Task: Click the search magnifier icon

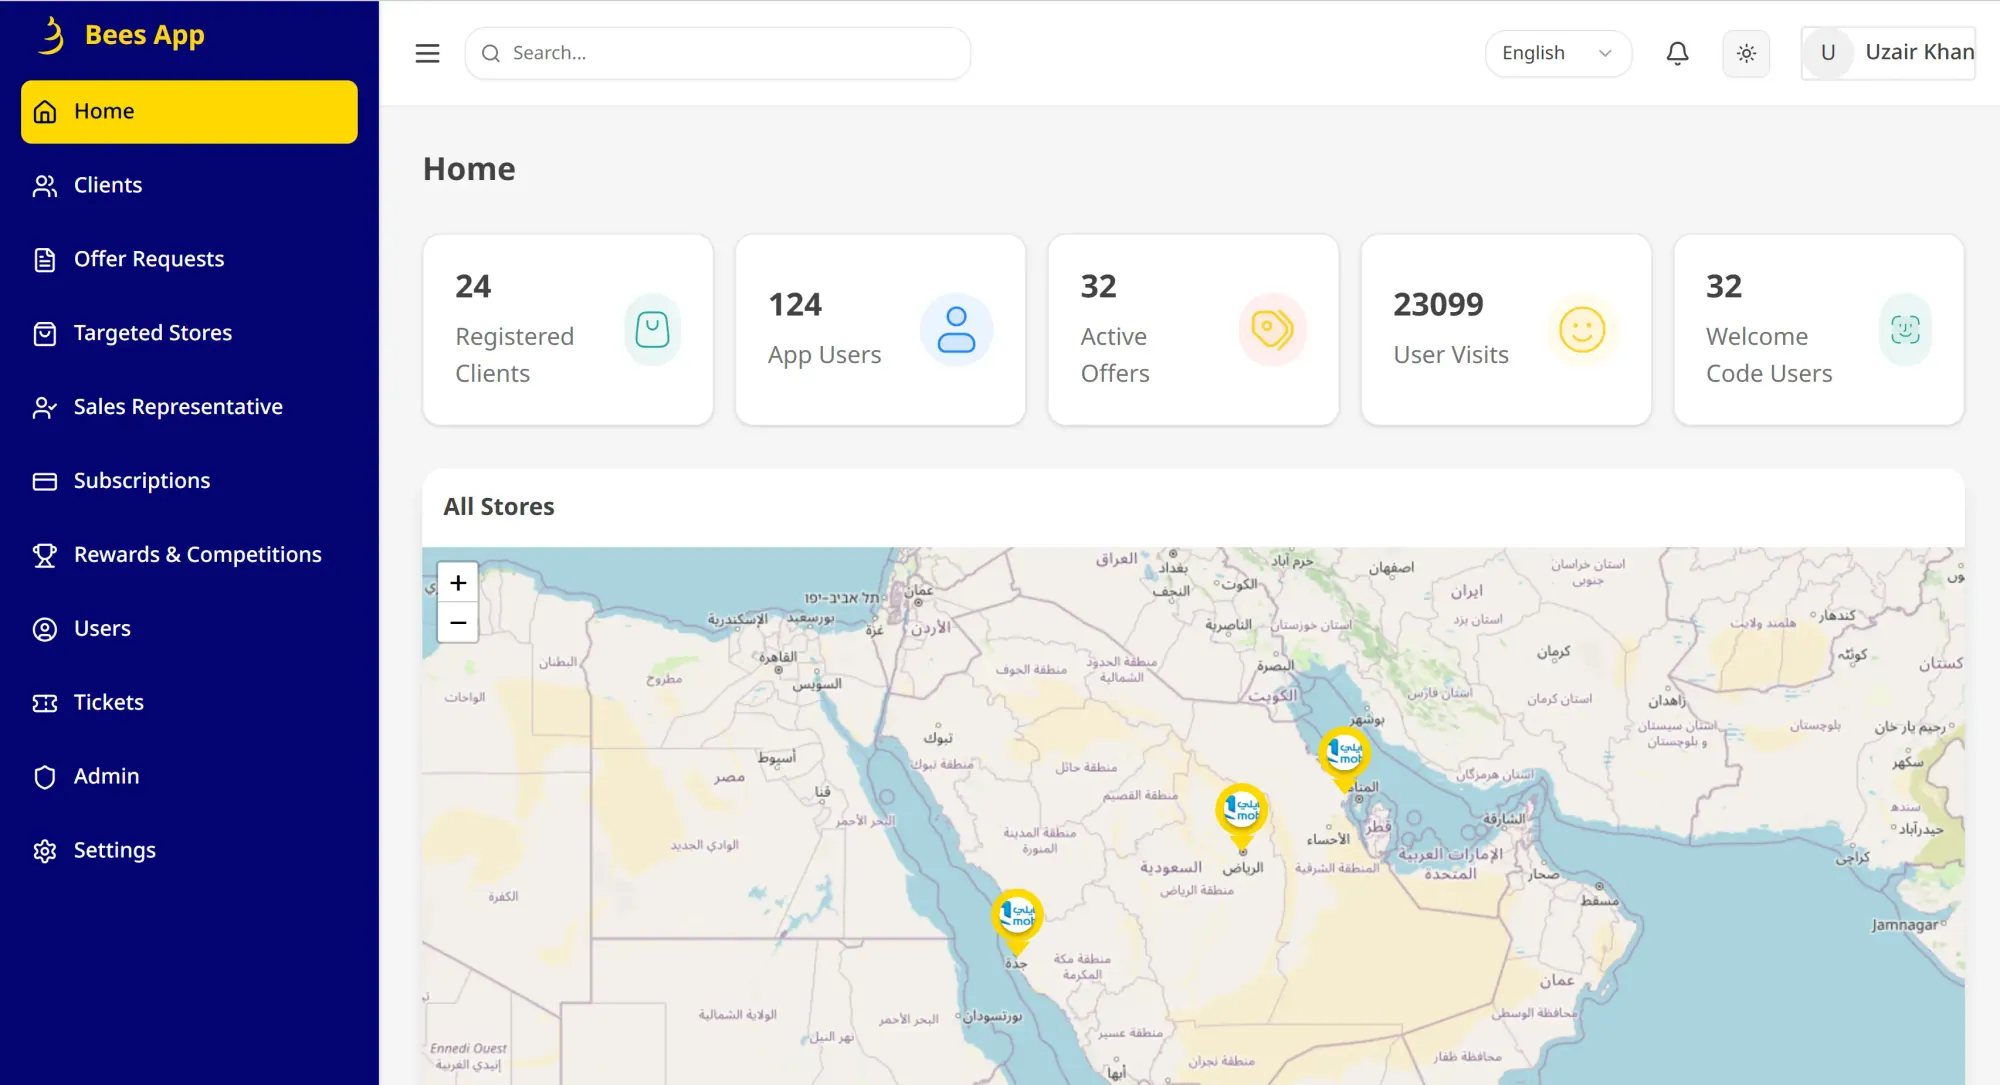Action: pos(491,53)
